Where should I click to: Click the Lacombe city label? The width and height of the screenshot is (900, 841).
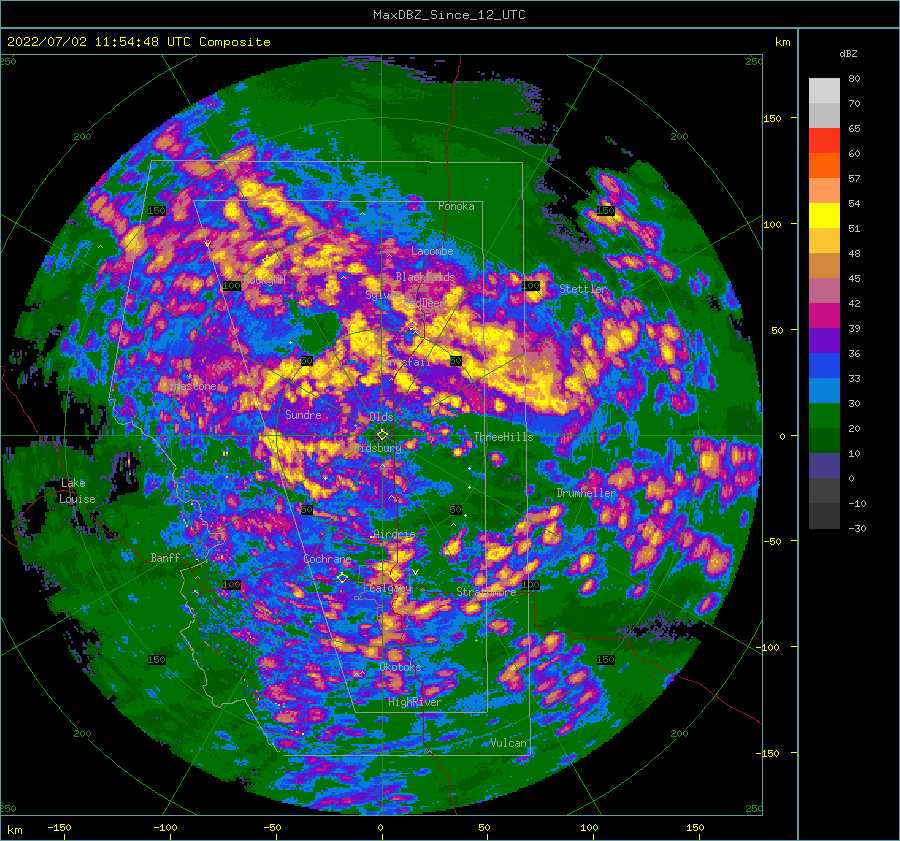coord(432,251)
